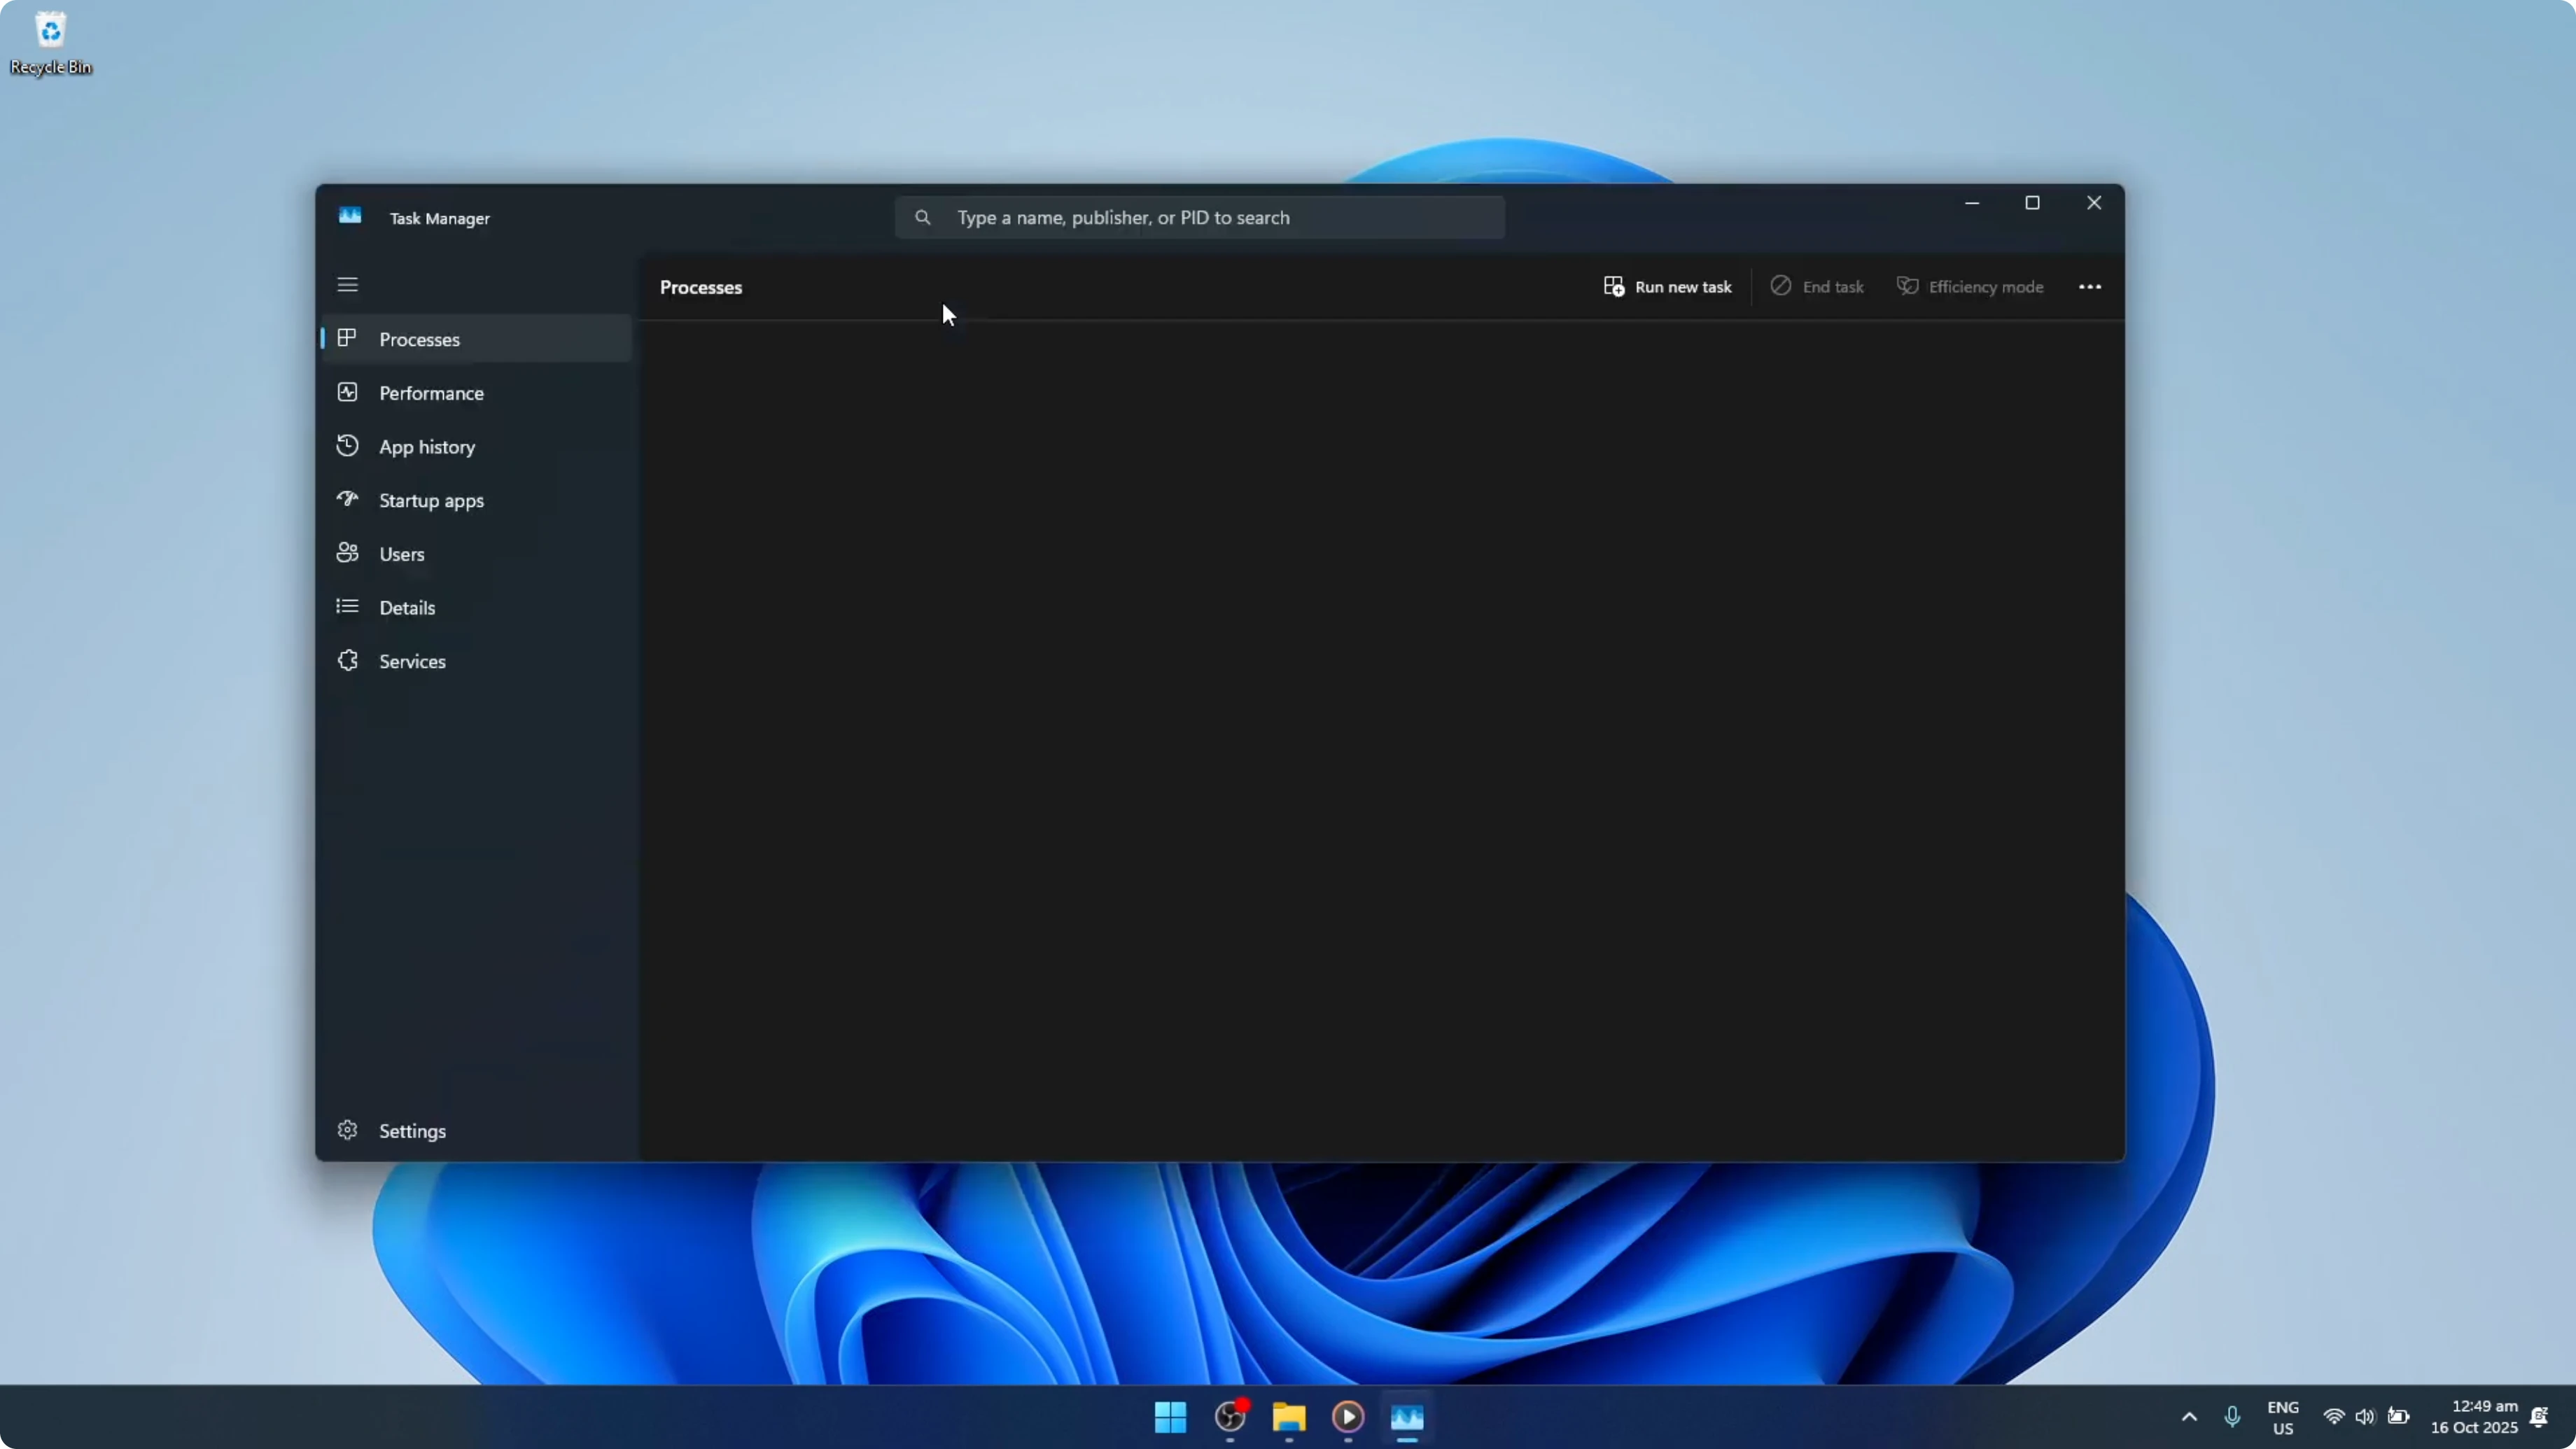Viewport: 2576px width, 1449px height.
Task: Click the End task circle-slash icon
Action: [1781, 286]
